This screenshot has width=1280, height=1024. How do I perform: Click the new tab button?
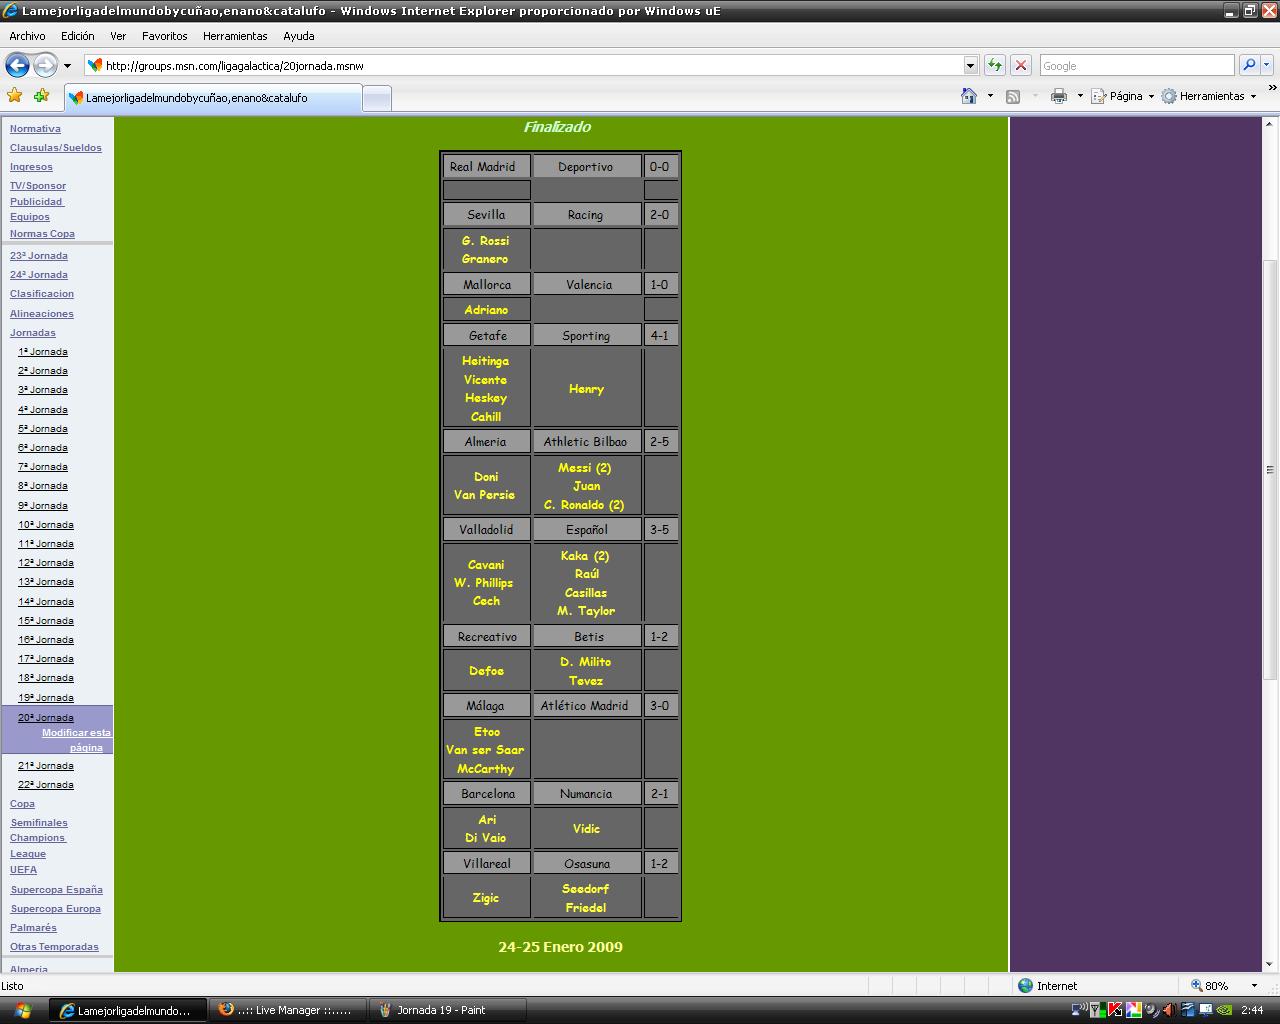point(376,98)
